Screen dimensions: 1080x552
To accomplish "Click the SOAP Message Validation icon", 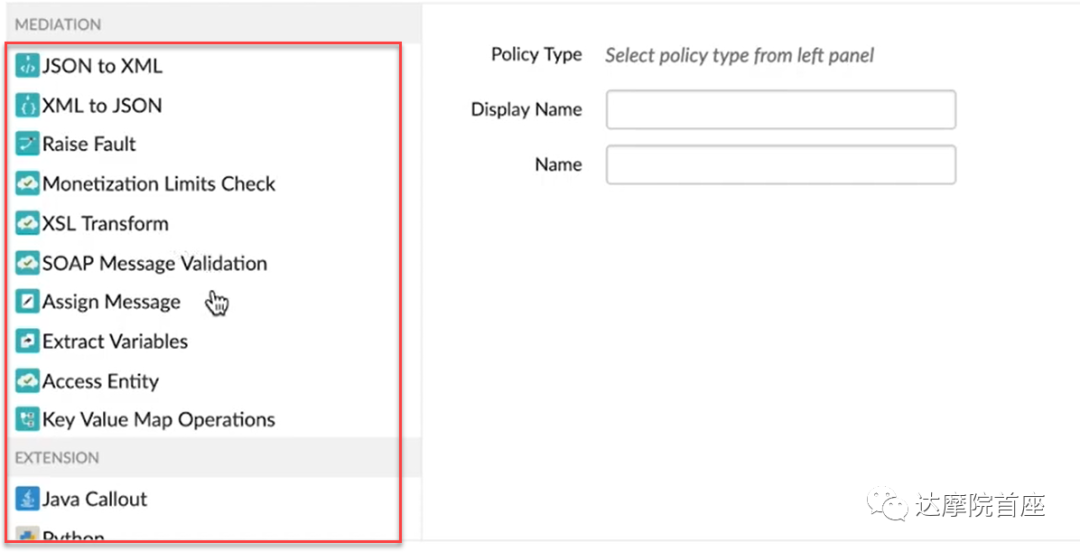I will [x=27, y=264].
